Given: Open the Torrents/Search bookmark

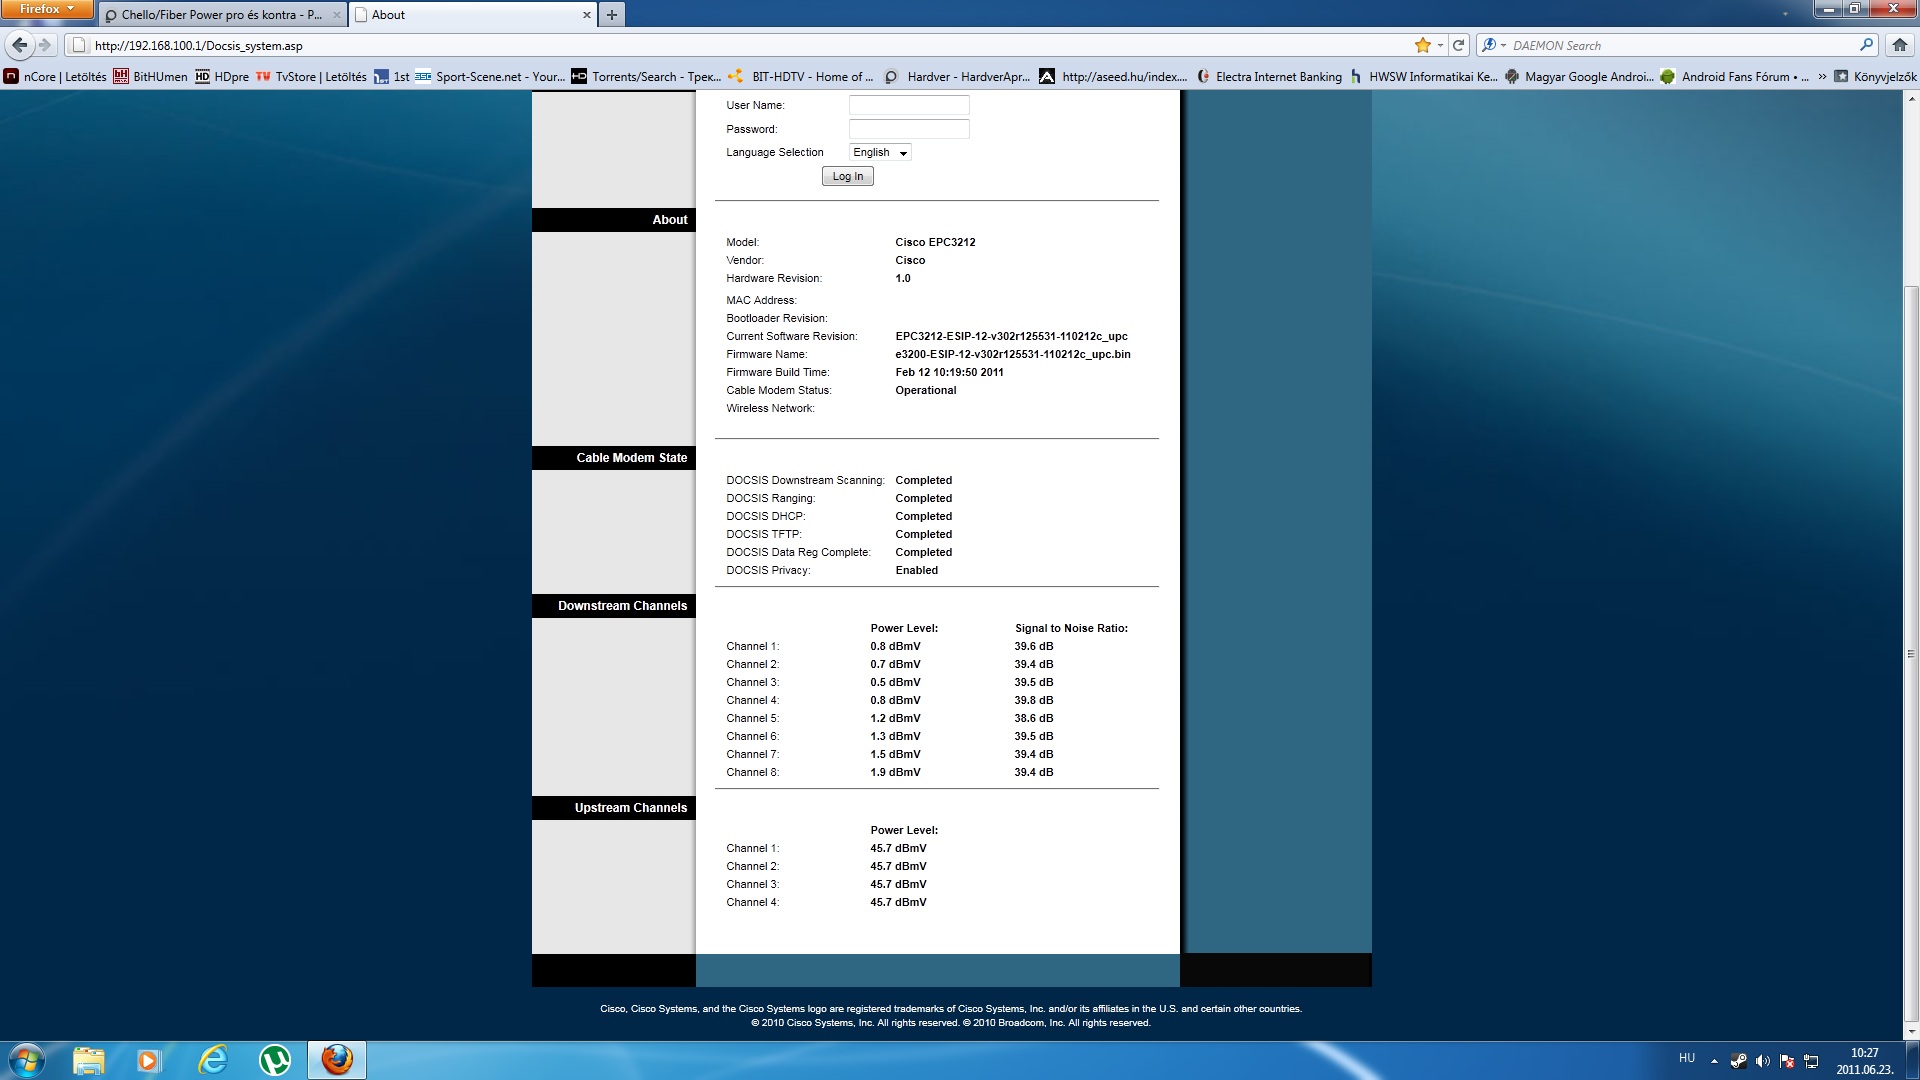Looking at the screenshot, I should tap(646, 76).
